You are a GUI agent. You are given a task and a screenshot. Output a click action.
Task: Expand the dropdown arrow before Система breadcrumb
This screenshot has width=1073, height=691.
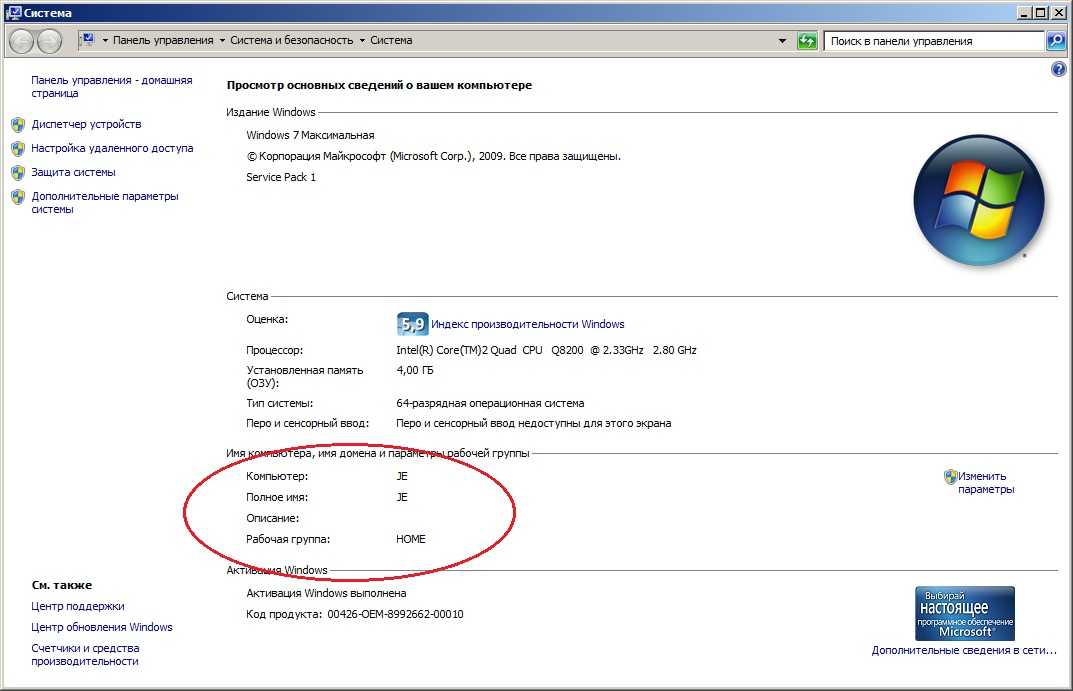tap(363, 41)
